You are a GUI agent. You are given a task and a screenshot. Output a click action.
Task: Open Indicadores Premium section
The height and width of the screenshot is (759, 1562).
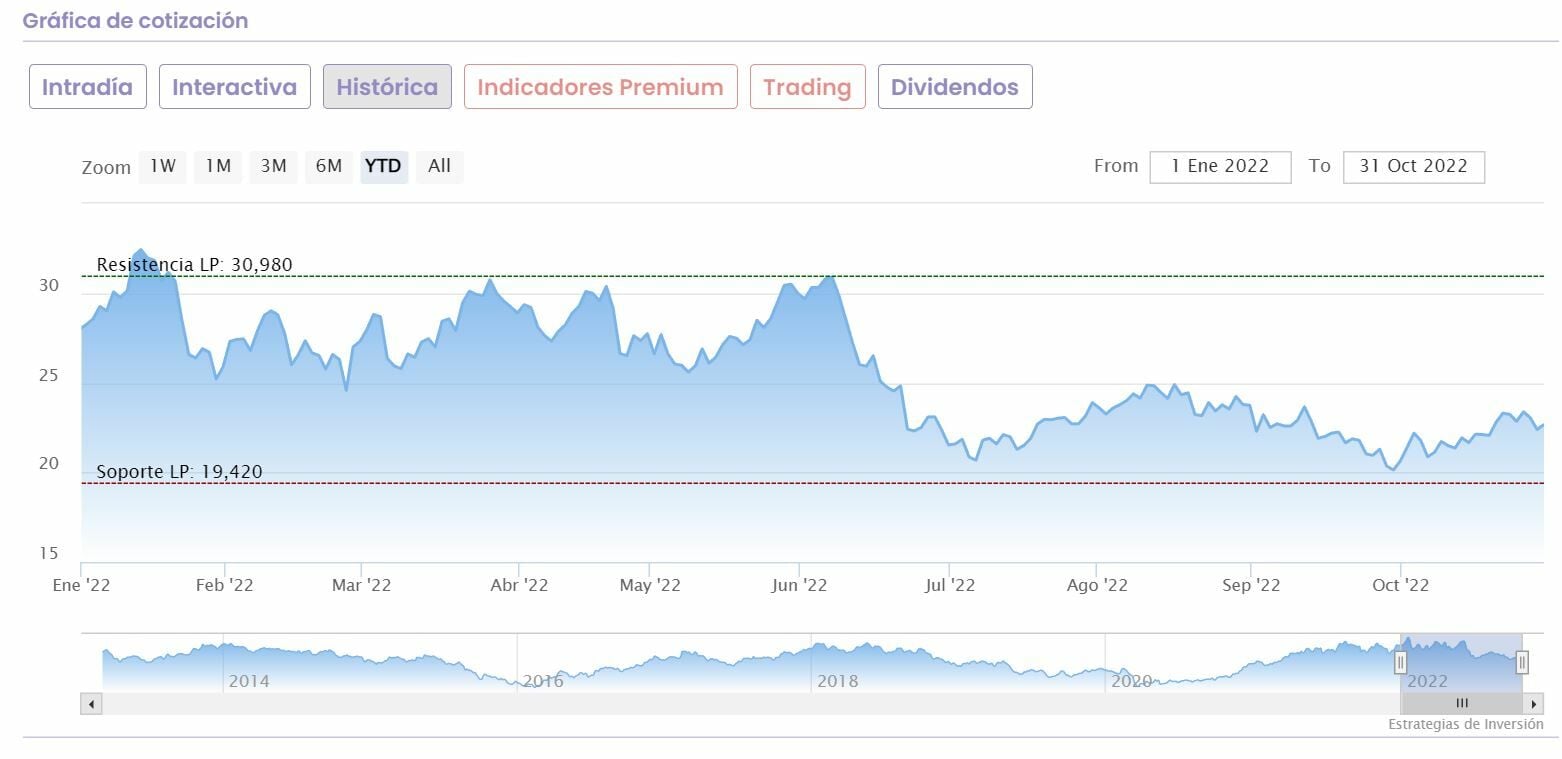pos(600,87)
